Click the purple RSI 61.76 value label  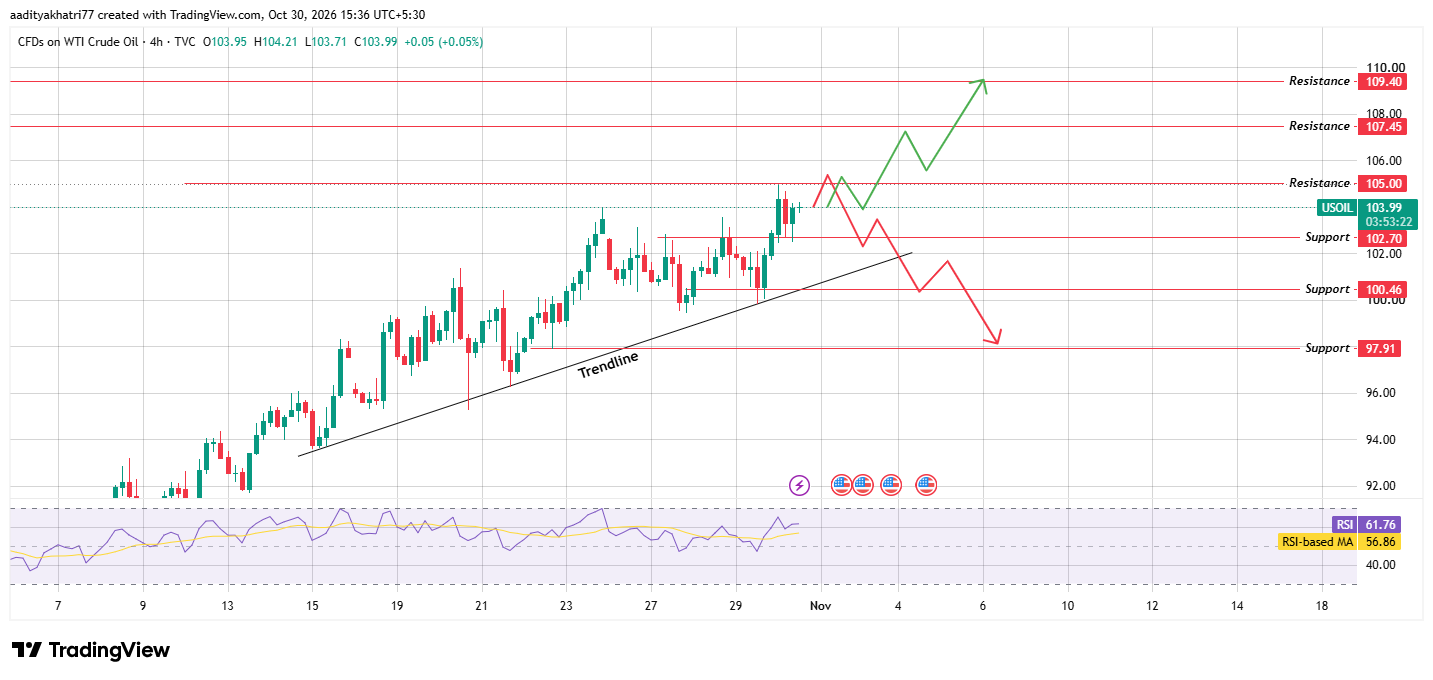(x=1364, y=525)
